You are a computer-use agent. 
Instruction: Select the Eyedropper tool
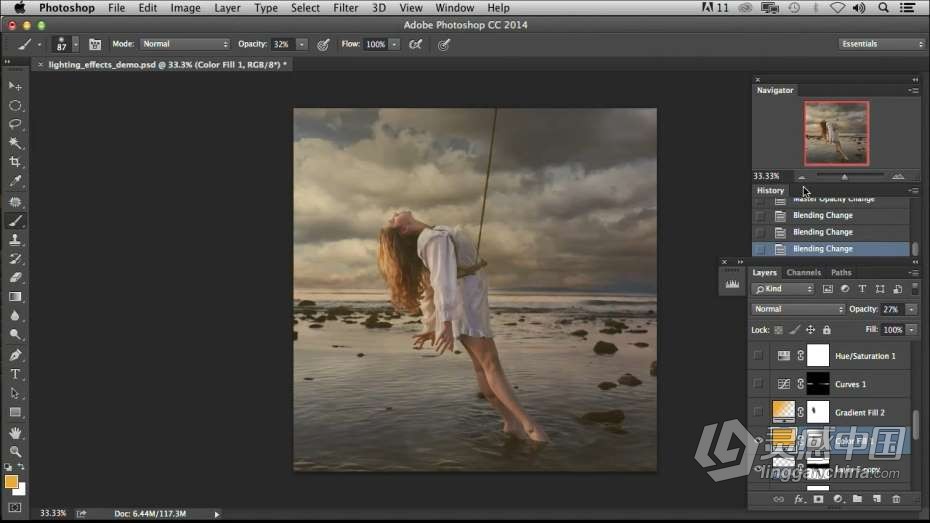pyautogui.click(x=15, y=181)
